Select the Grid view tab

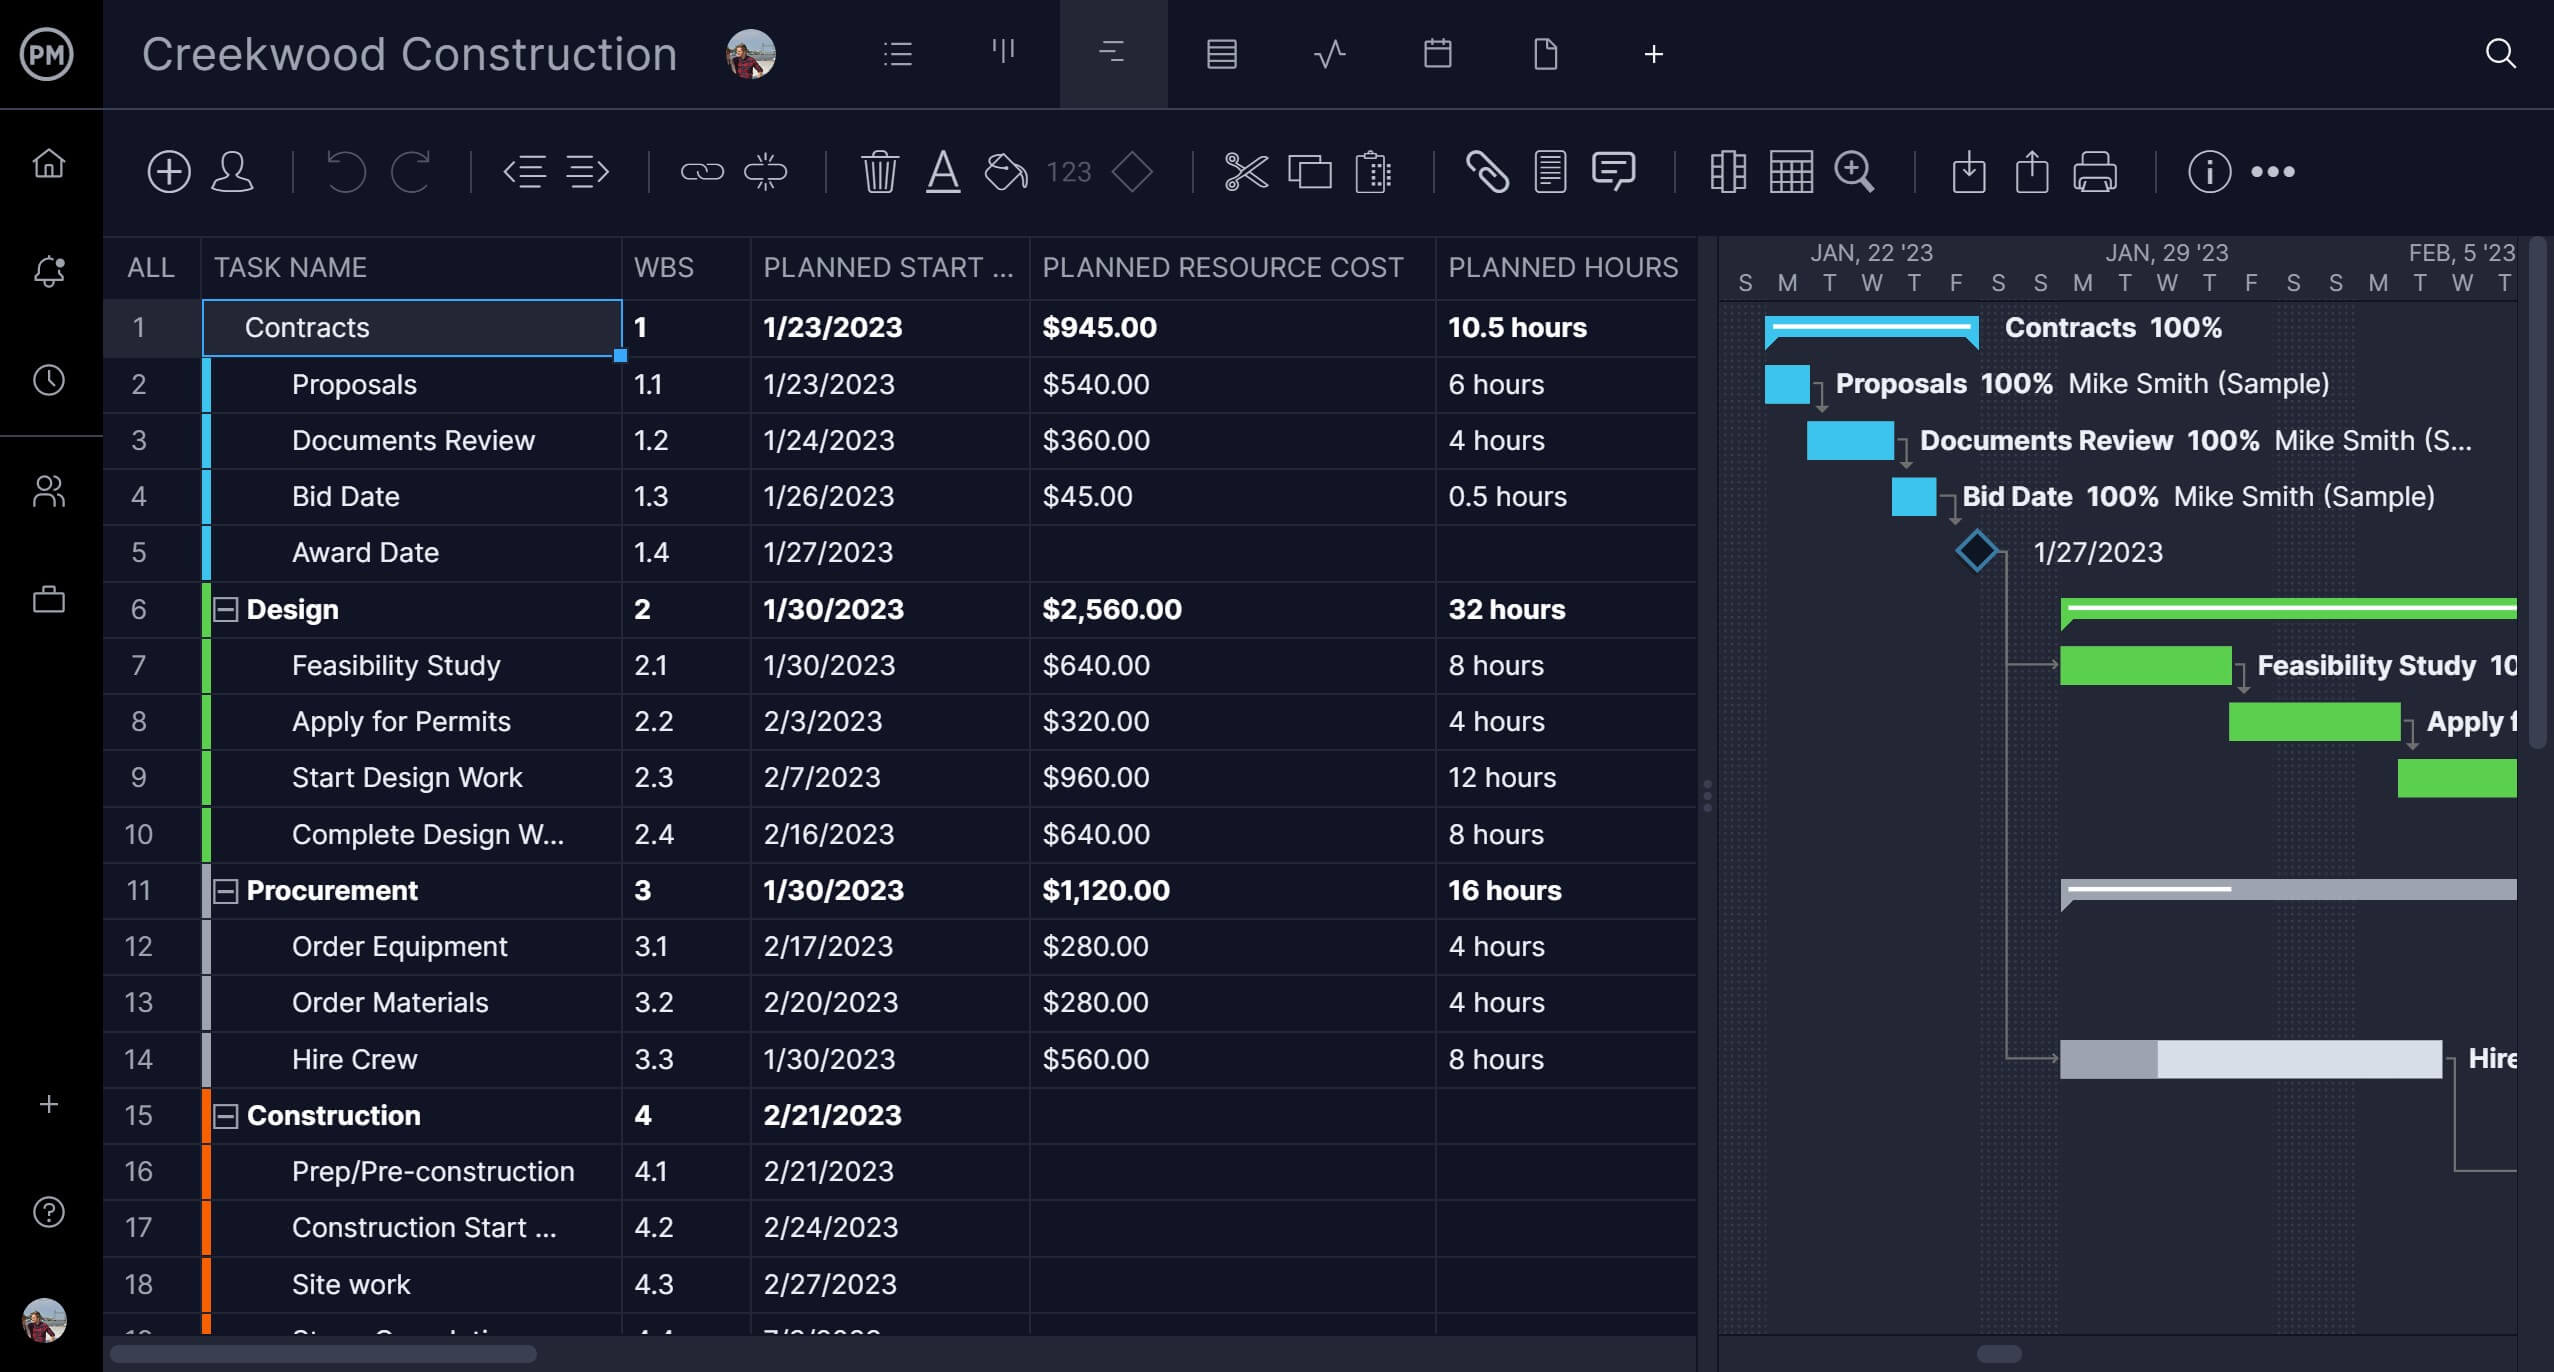[x=1221, y=52]
